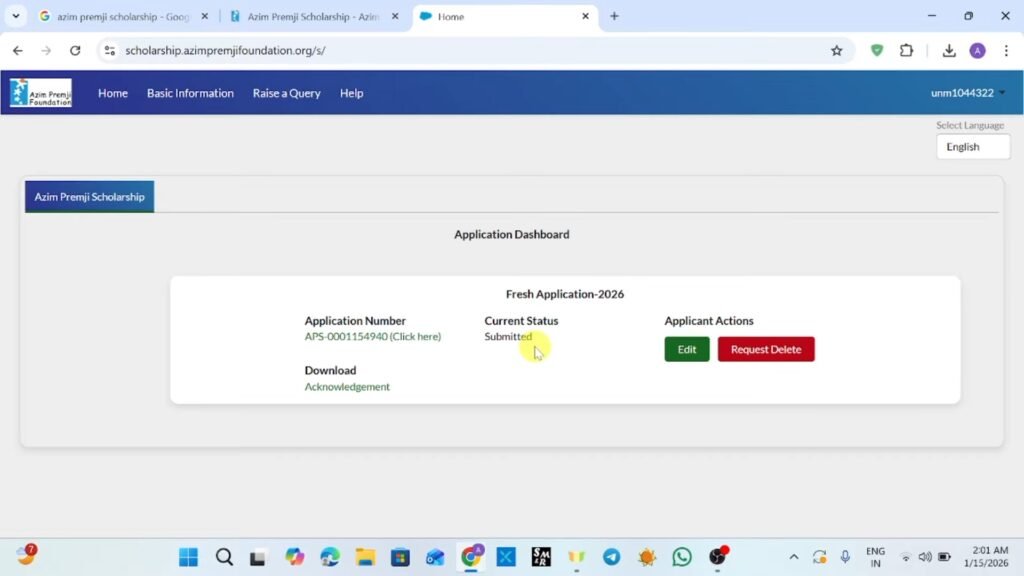Image resolution: width=1024 pixels, height=576 pixels.
Task: Select Basic Information in the navbar
Action: [x=190, y=92]
